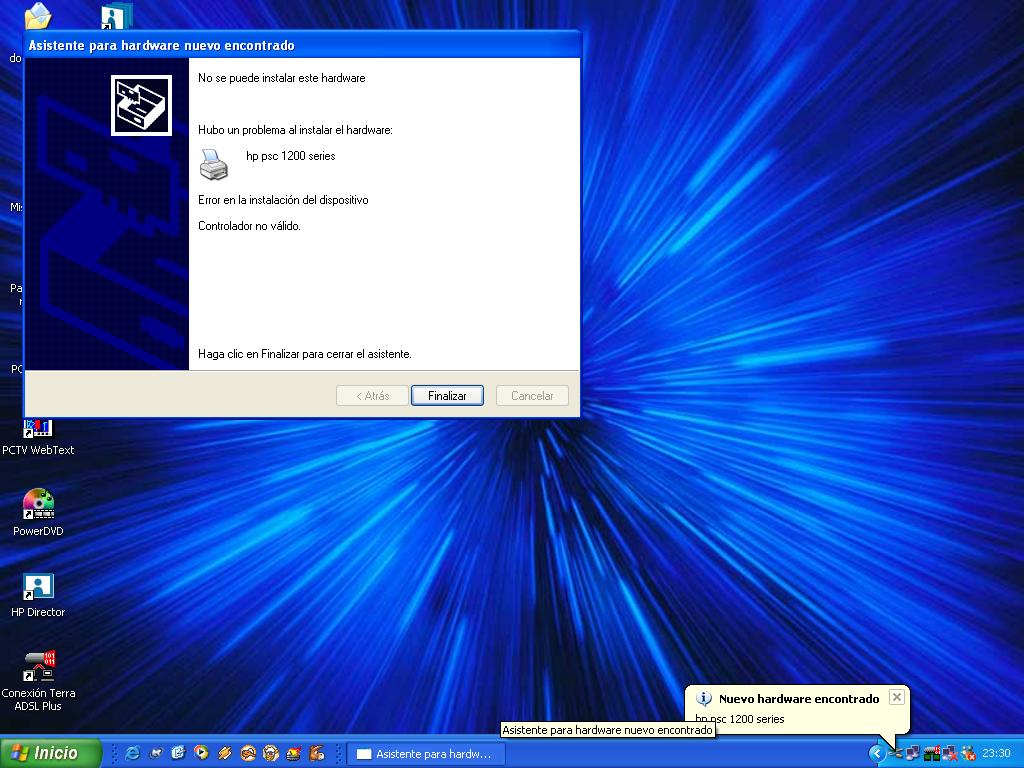The width and height of the screenshot is (1024, 768).
Task: Click the green-red monitor tray icon
Action: pos(931,754)
